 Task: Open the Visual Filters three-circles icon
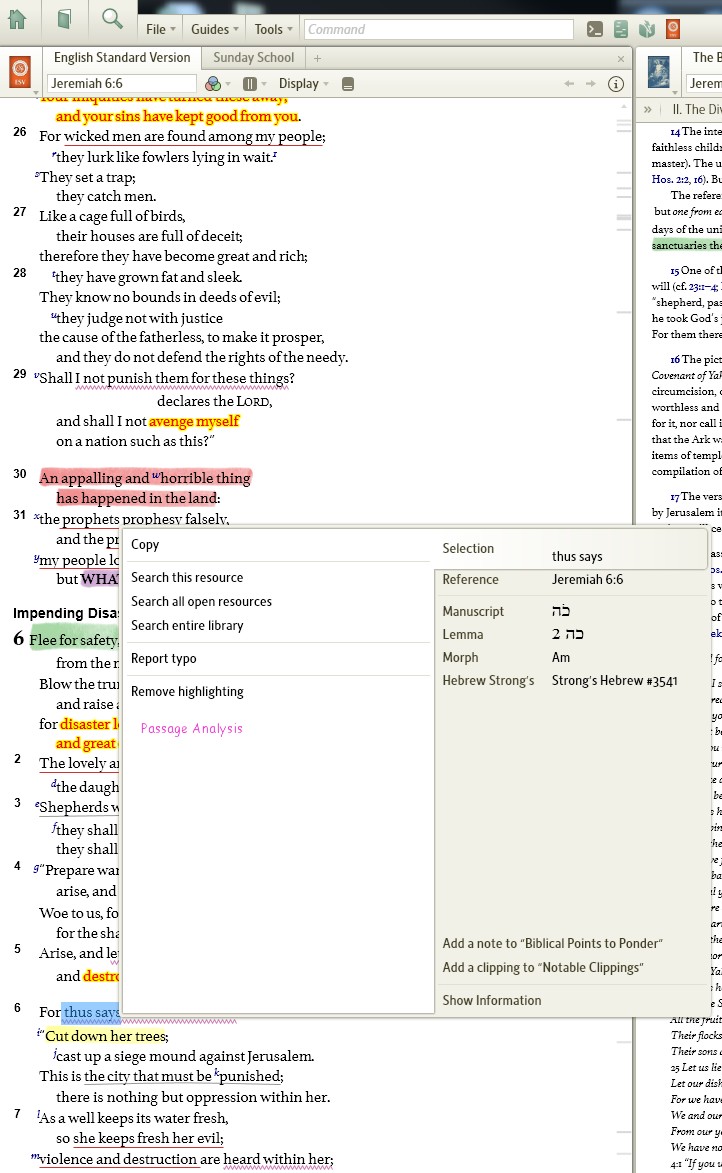click(x=213, y=84)
